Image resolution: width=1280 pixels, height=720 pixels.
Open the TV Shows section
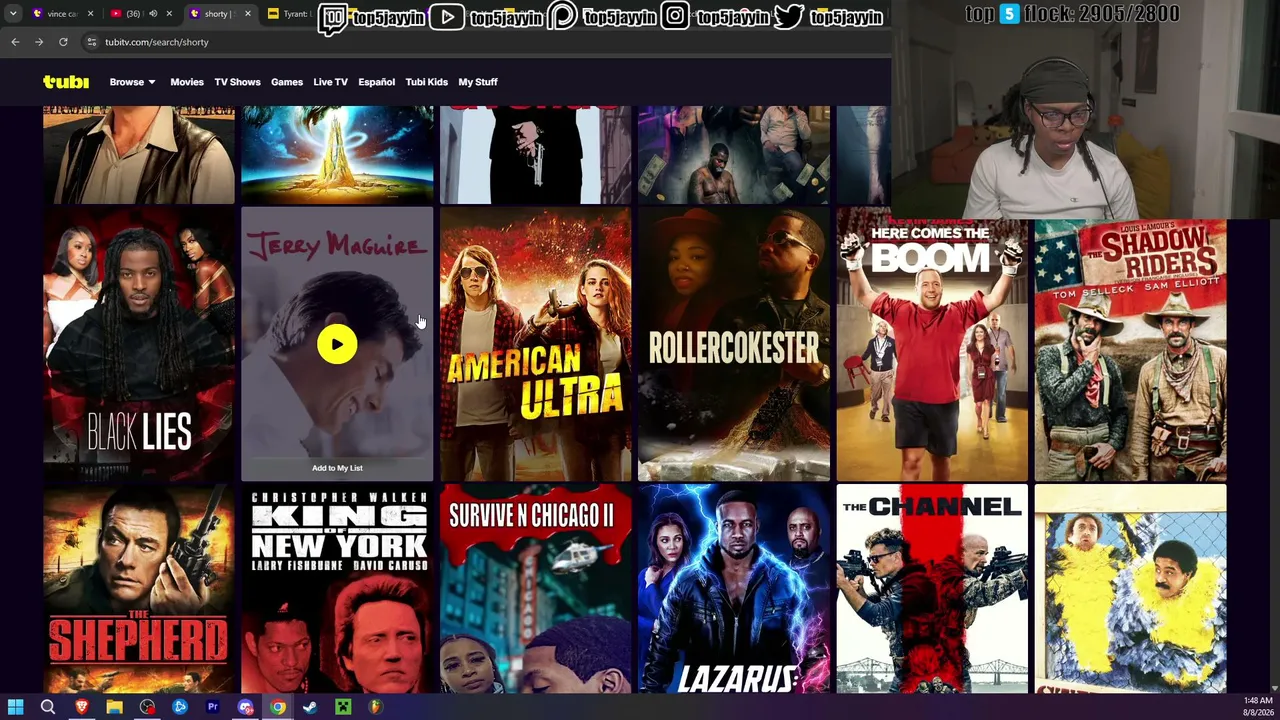click(237, 82)
